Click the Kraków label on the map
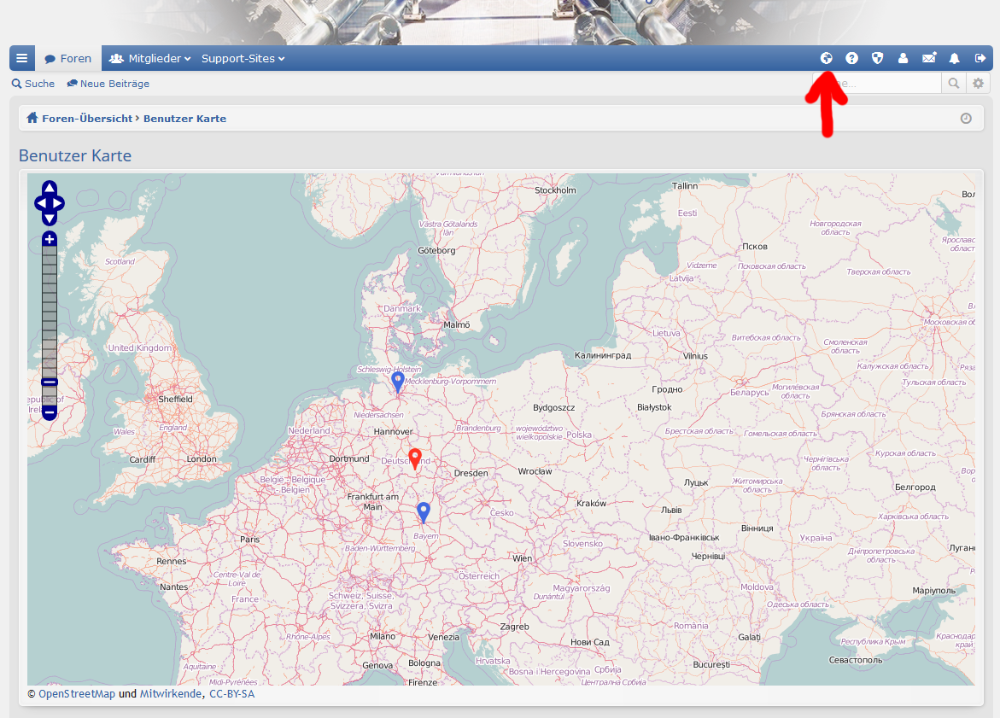Screen dimensions: 1000x718 [591, 503]
